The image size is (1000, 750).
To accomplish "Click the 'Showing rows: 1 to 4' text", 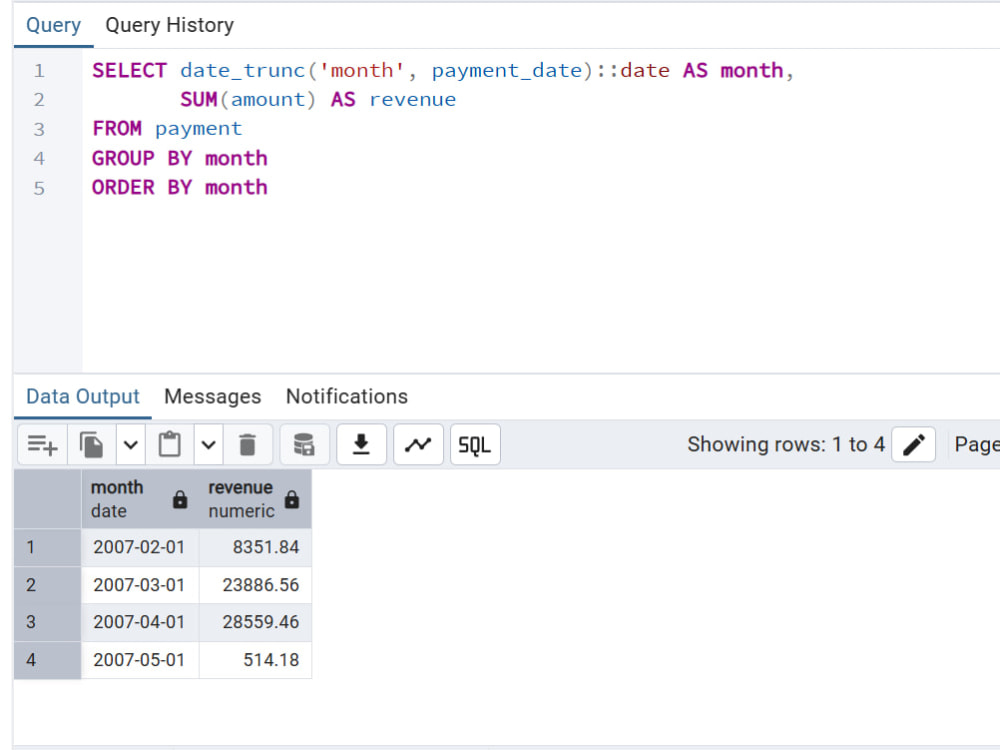I will tap(786, 445).
